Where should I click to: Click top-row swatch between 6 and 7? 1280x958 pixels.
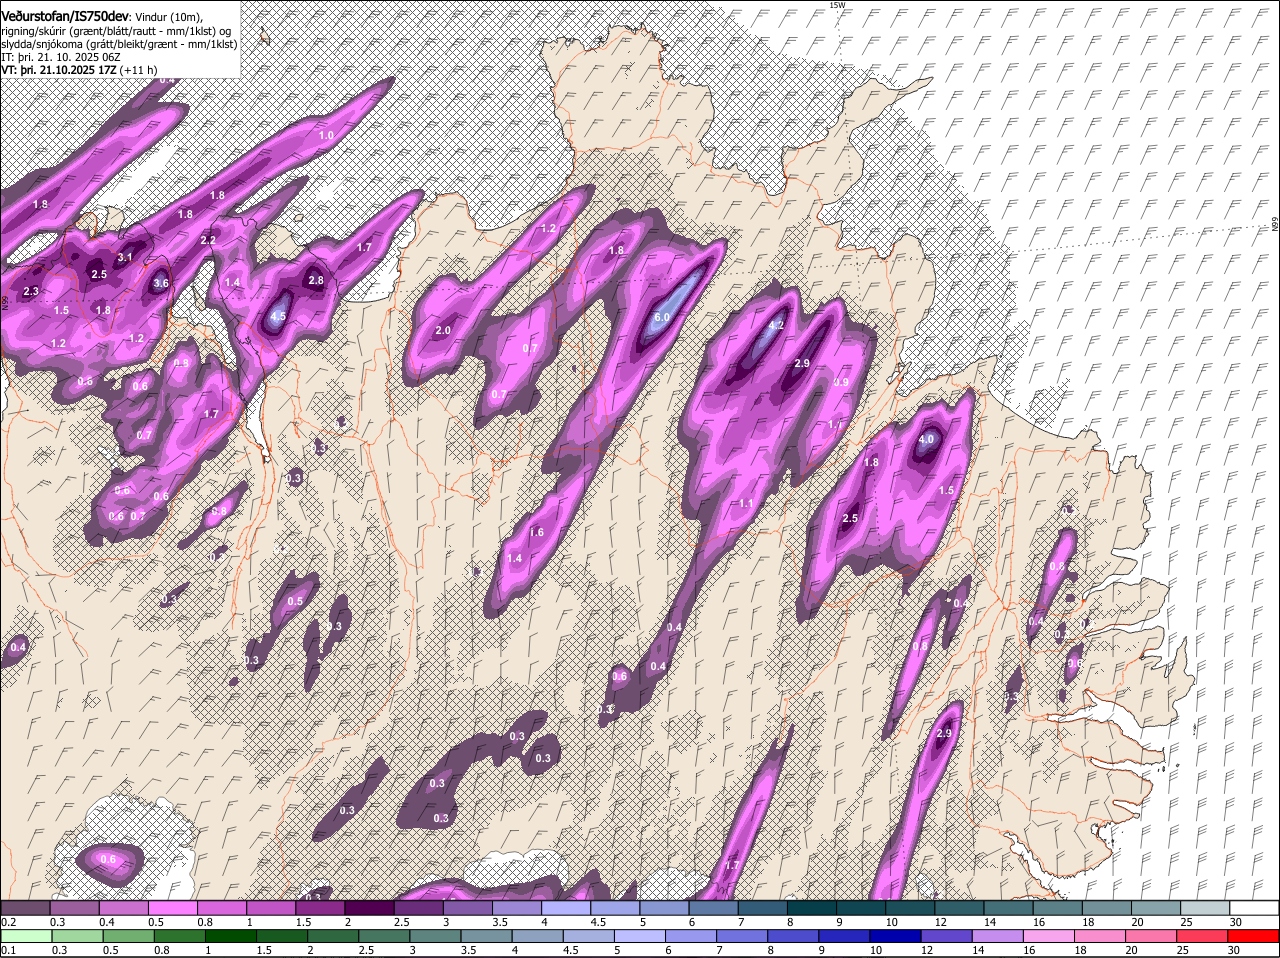point(714,908)
